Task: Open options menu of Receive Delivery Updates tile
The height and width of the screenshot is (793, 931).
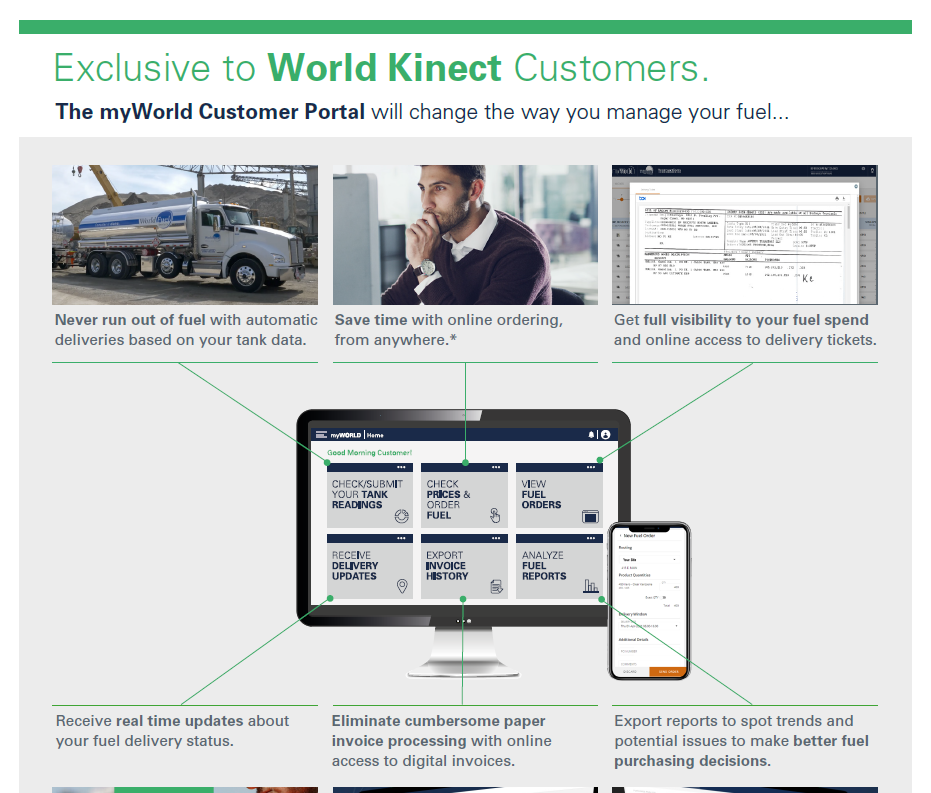Action: point(401,538)
